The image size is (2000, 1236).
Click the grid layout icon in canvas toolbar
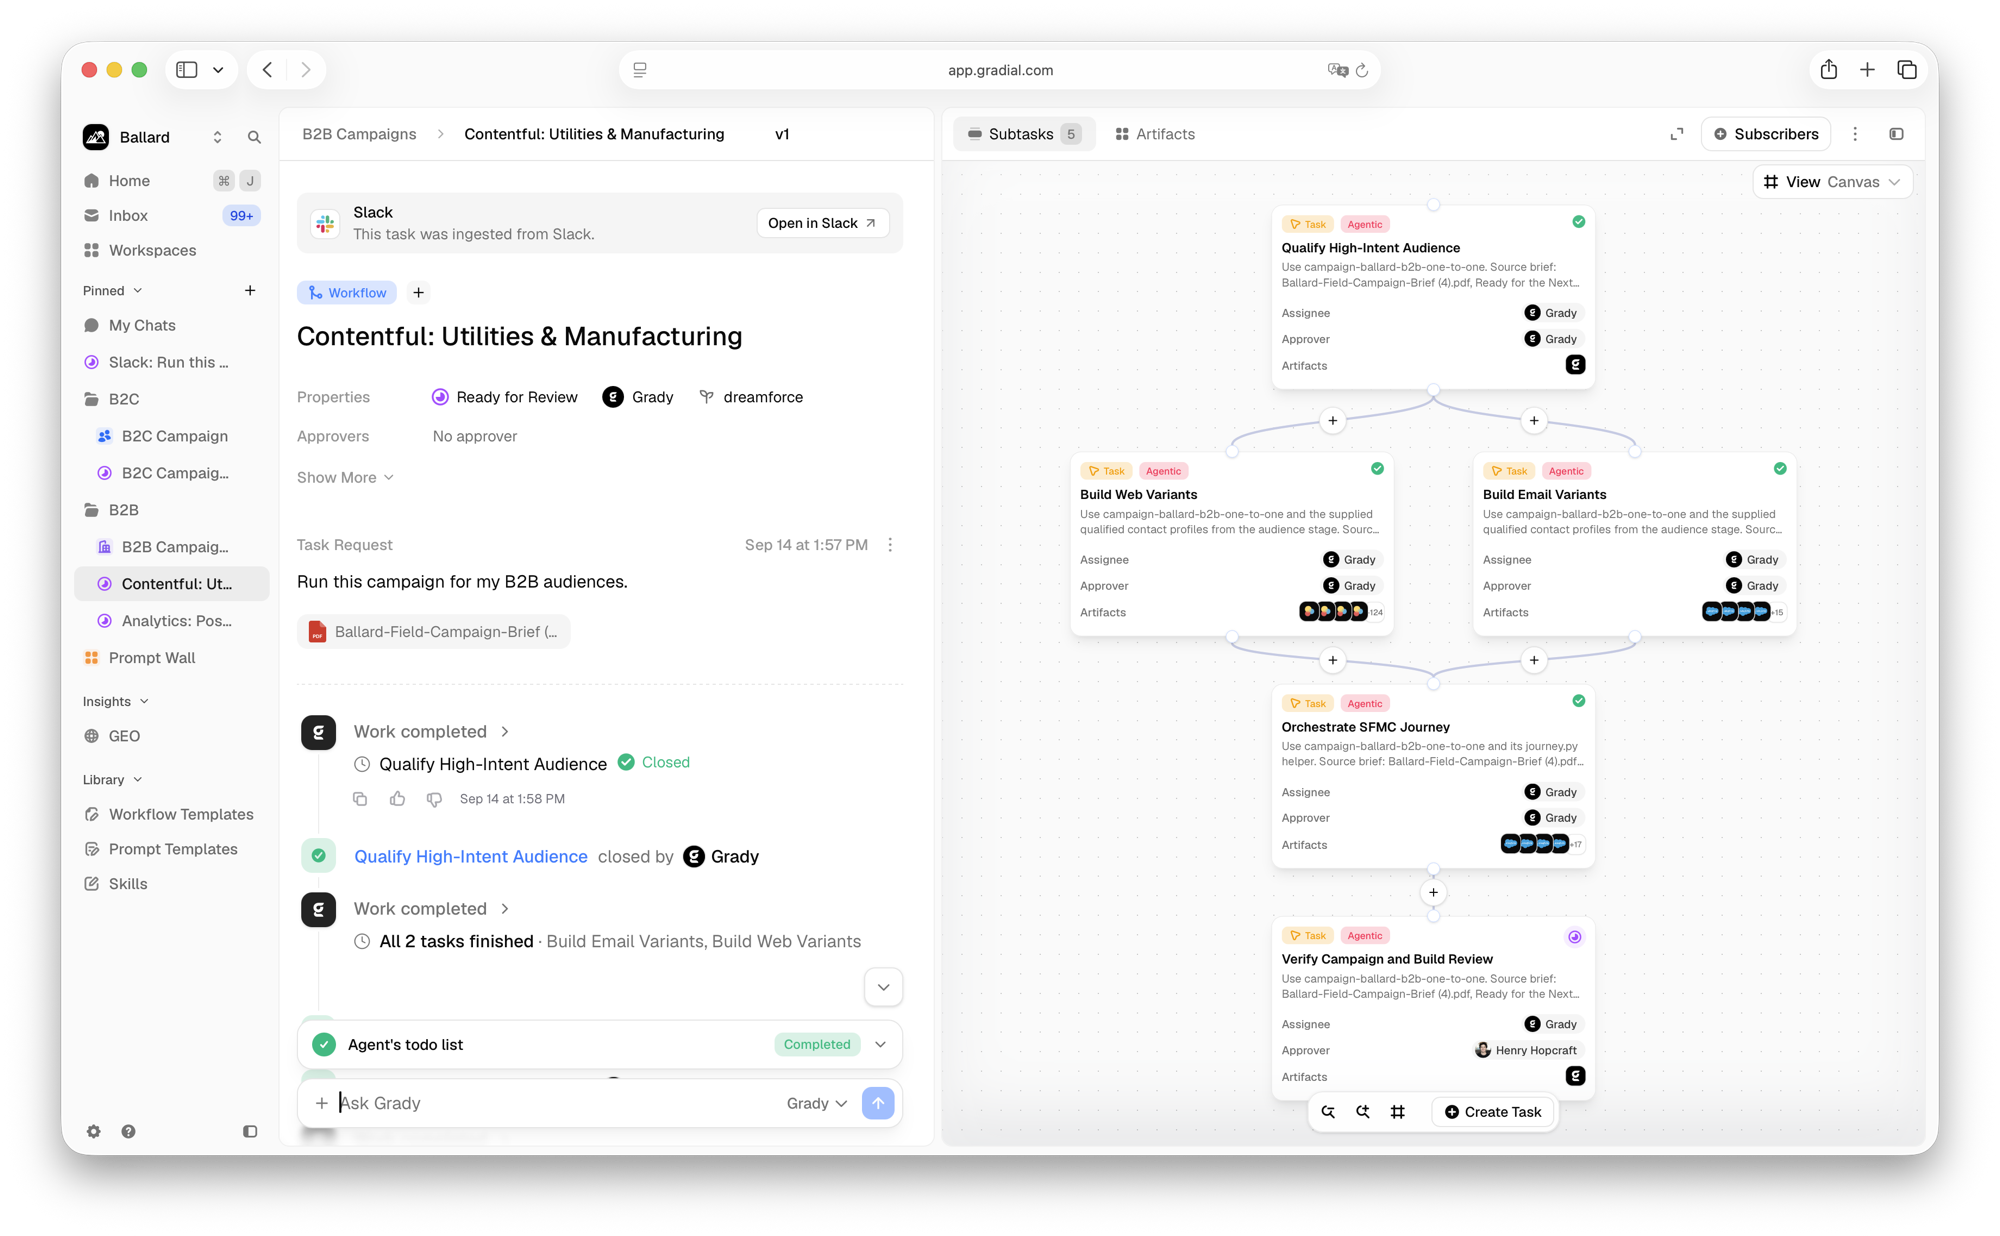coord(1398,1112)
